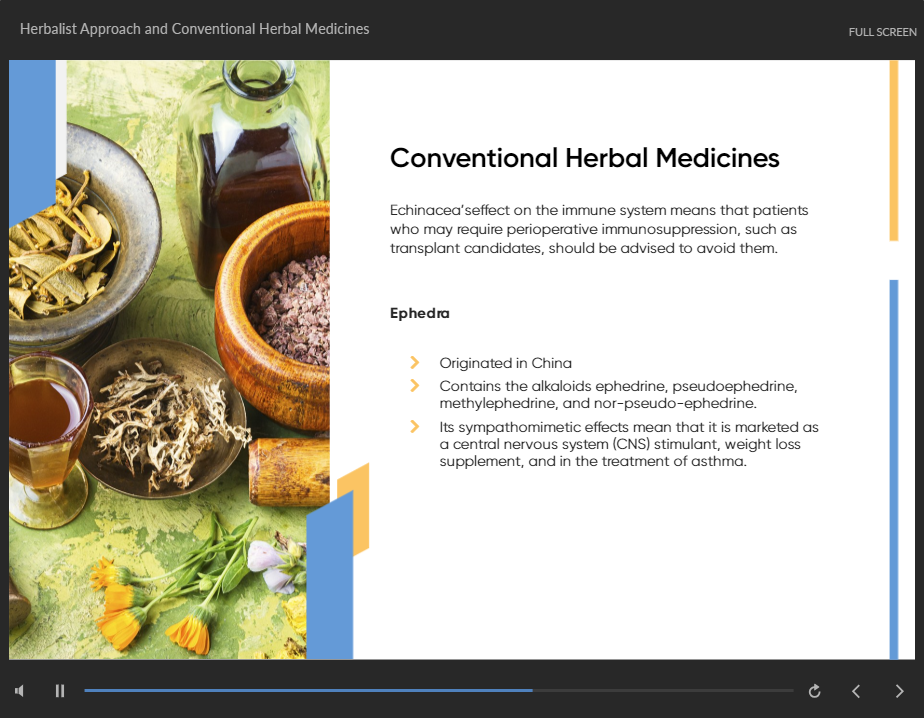Click the played portion of progress bar
This screenshot has height=718, width=924.
pos(300,690)
